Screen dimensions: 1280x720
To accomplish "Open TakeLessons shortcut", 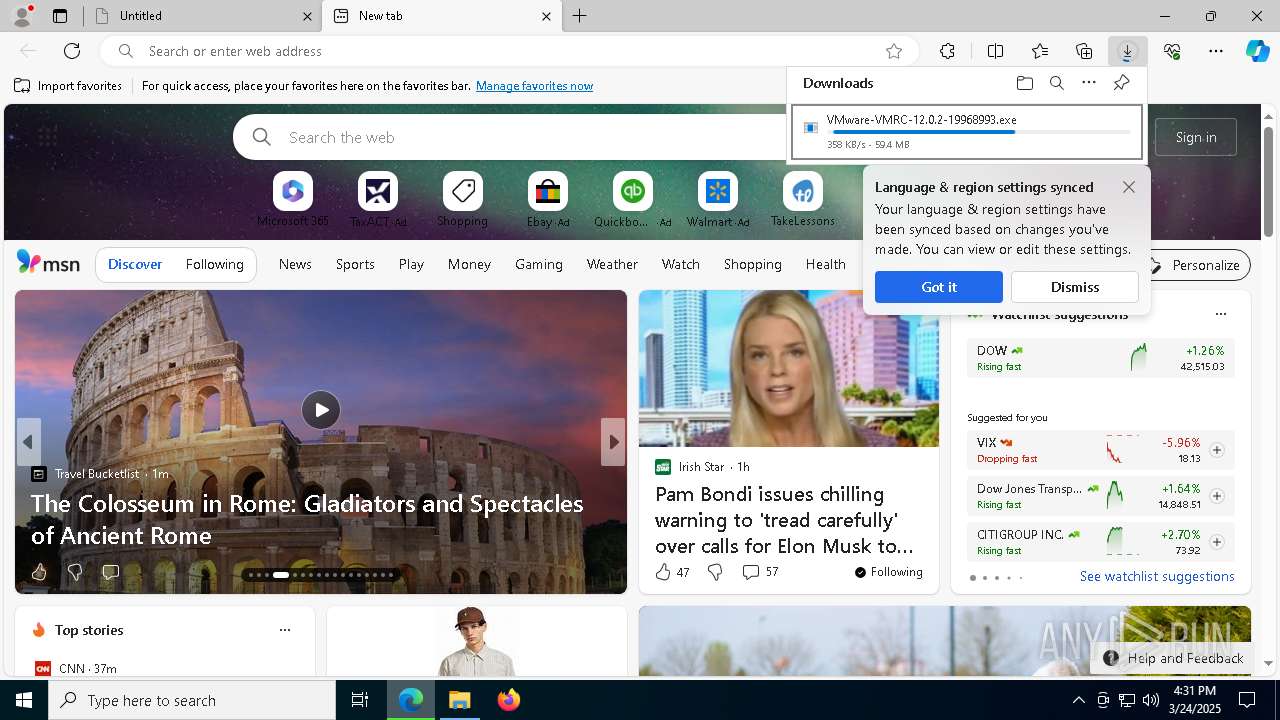I will click(803, 199).
